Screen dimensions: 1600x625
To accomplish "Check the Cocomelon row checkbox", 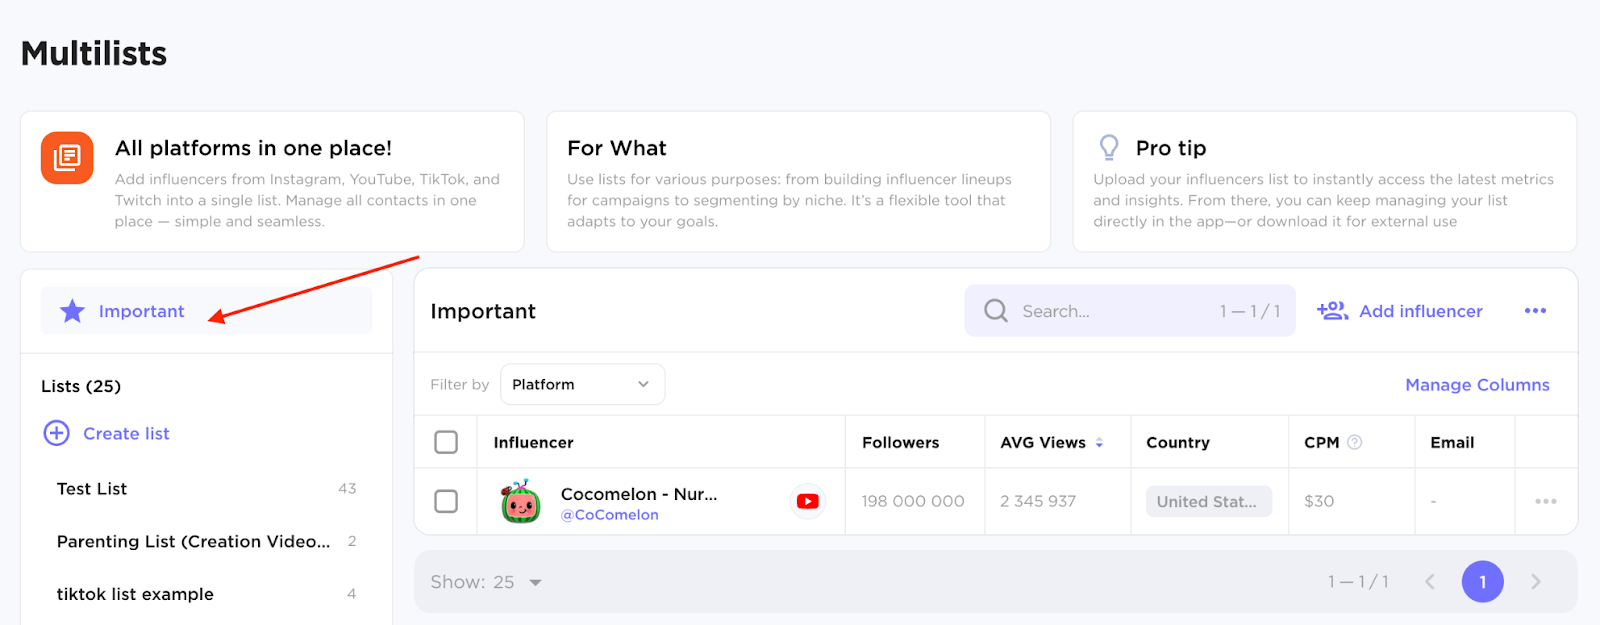I will click(x=446, y=501).
